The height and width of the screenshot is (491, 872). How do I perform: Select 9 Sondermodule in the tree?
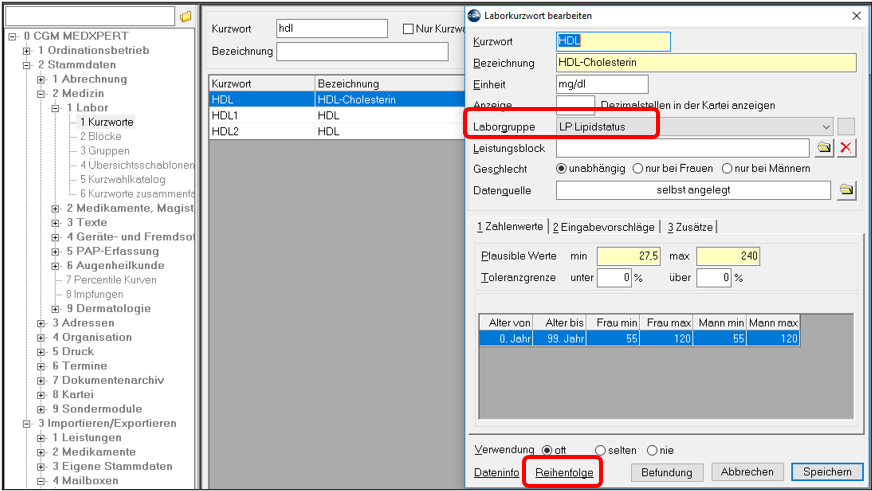pyautogui.click(x=97, y=409)
